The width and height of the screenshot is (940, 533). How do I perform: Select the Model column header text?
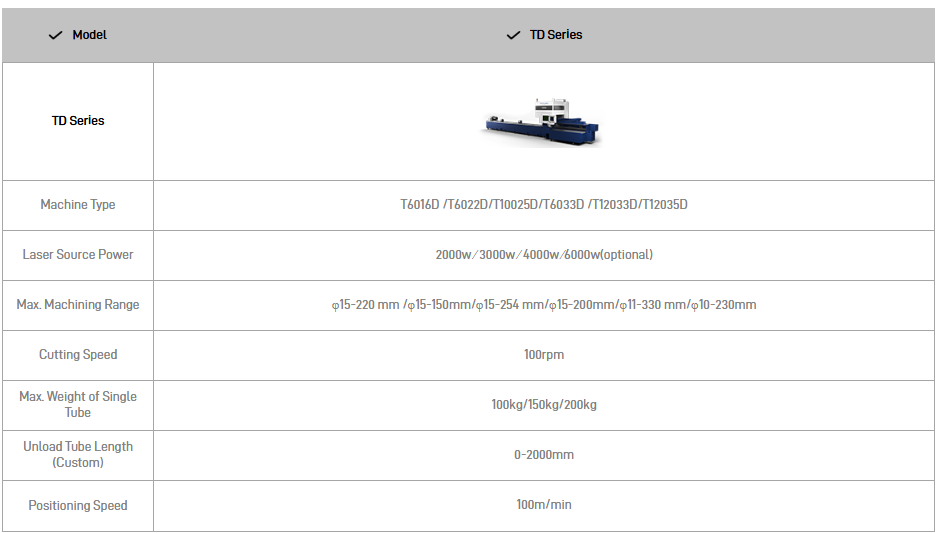click(90, 35)
